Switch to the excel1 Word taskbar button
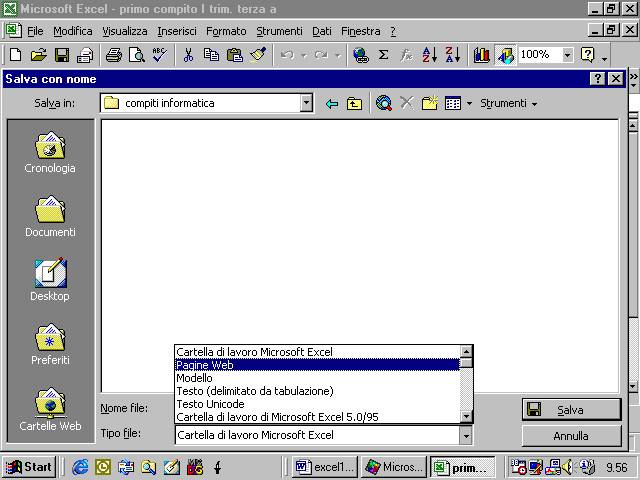This screenshot has width=640, height=480. pyautogui.click(x=325, y=467)
